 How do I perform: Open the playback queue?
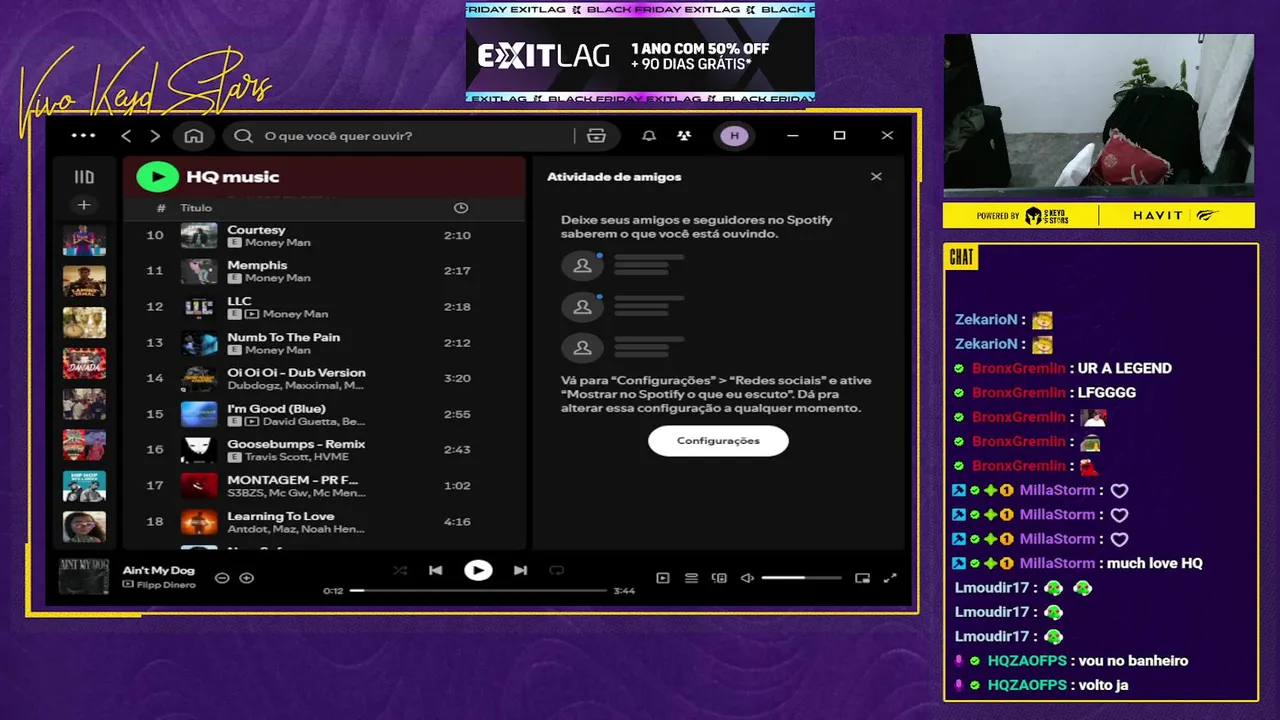691,578
